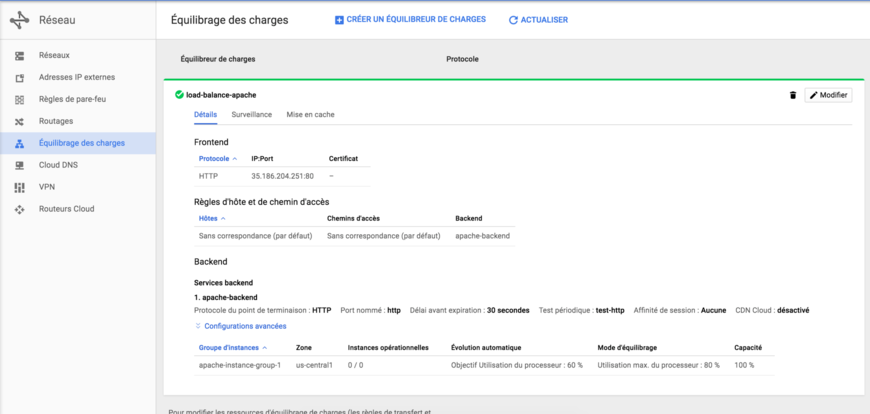870x414 pixels.
Task: Open Adresses IP externes page
Action: pyautogui.click(x=77, y=78)
